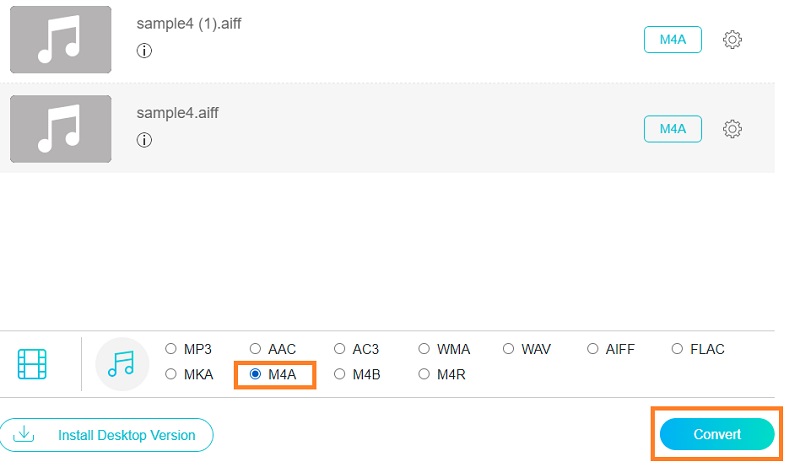
Task: Show info icon for sample4.aiff
Action: (x=144, y=140)
